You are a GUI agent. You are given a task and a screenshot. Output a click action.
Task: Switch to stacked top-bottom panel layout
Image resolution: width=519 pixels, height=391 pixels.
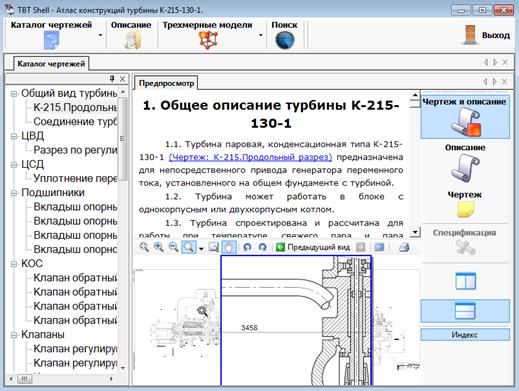[465, 311]
